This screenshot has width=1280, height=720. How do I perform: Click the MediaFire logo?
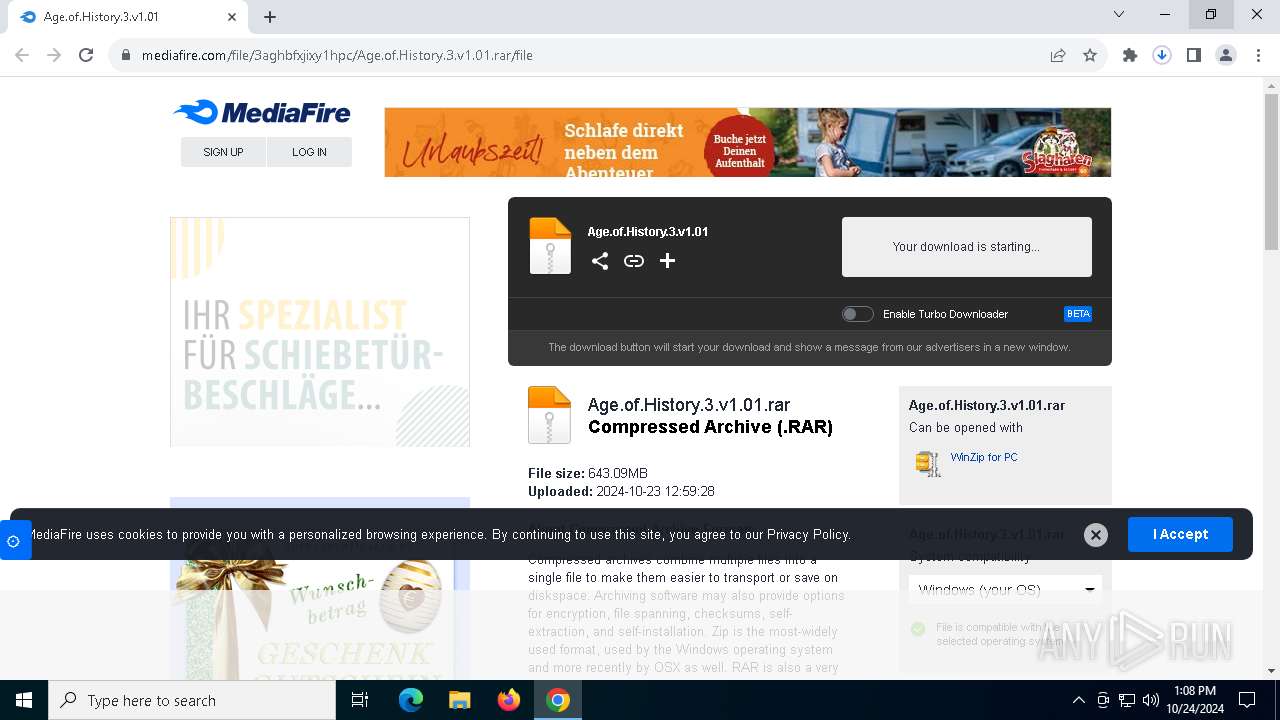(262, 113)
